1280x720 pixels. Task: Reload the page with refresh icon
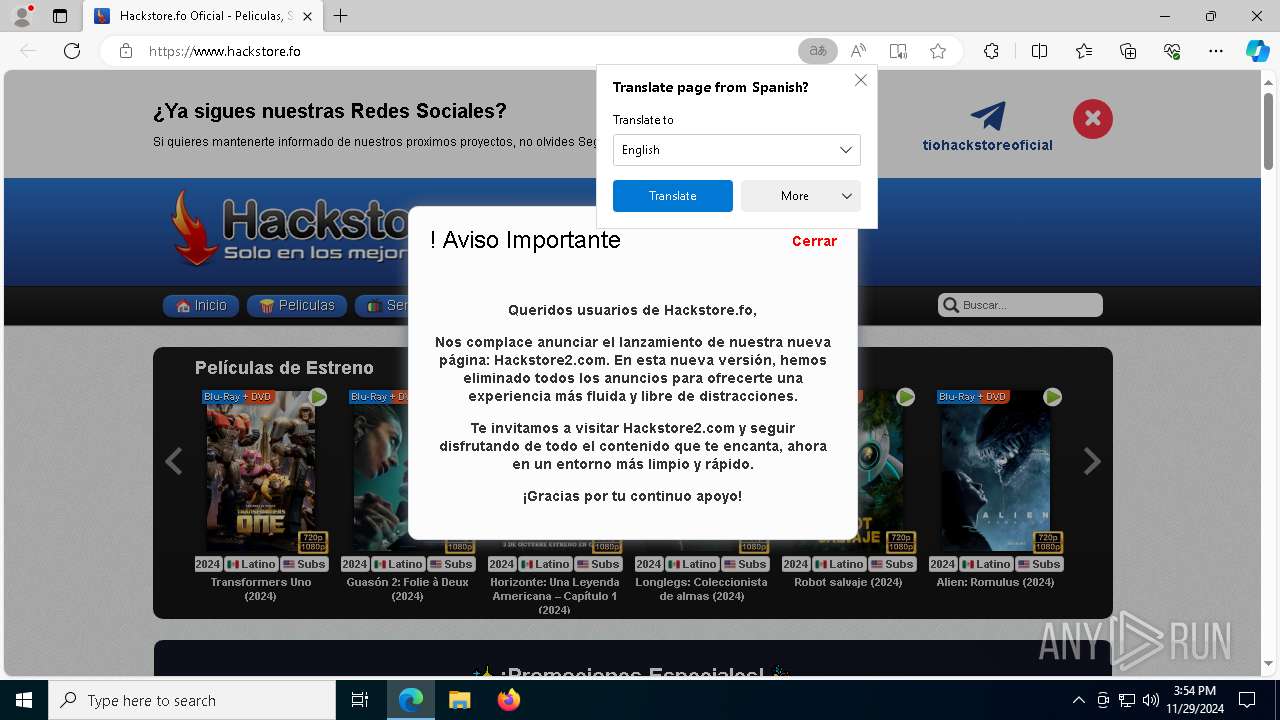72,51
